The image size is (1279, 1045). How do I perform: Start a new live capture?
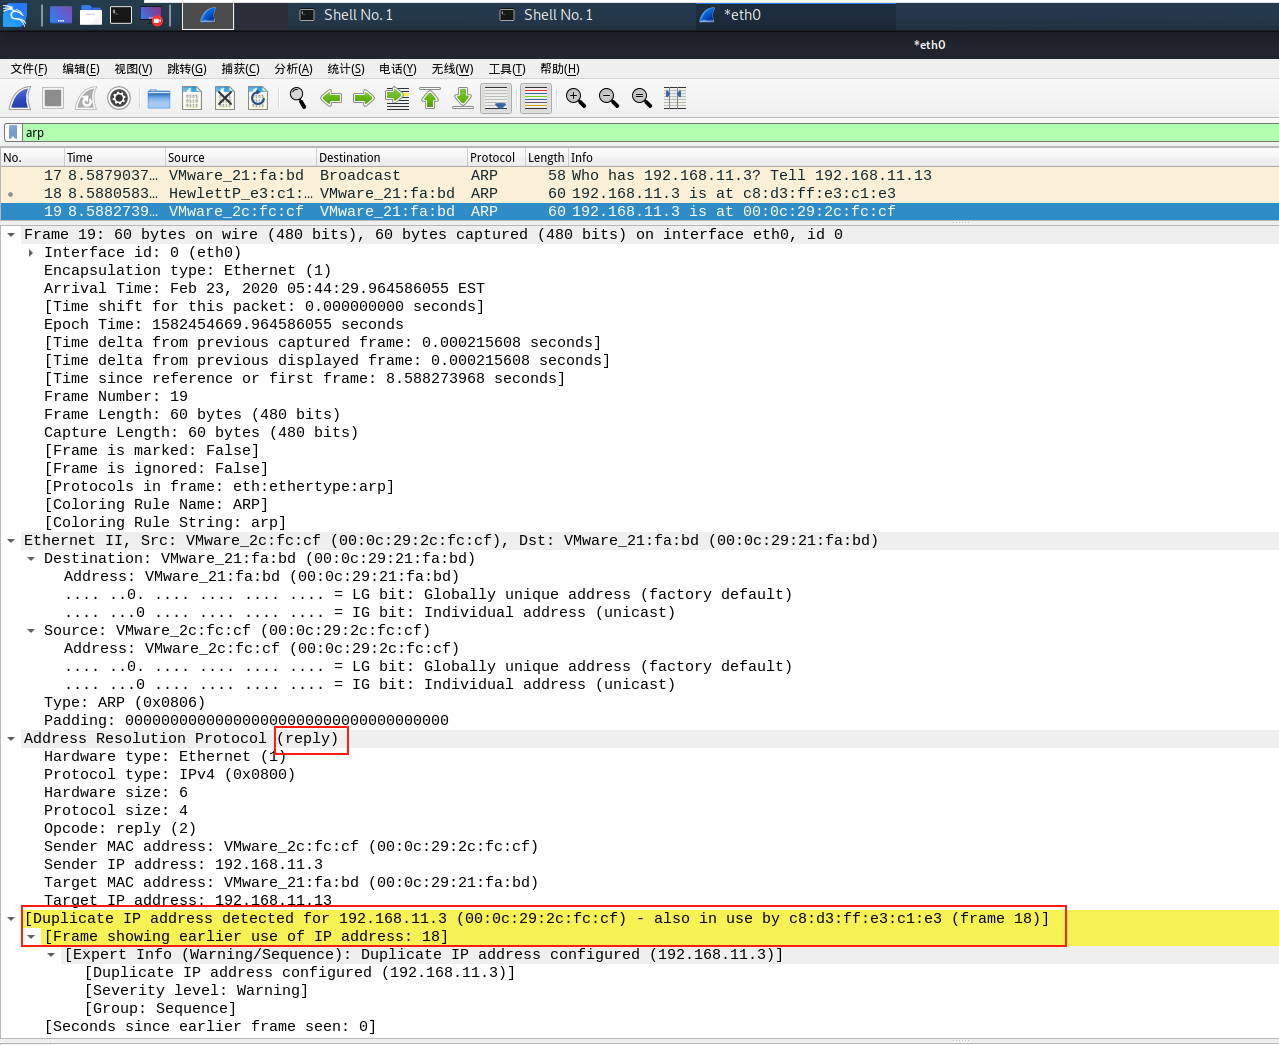pos(20,98)
